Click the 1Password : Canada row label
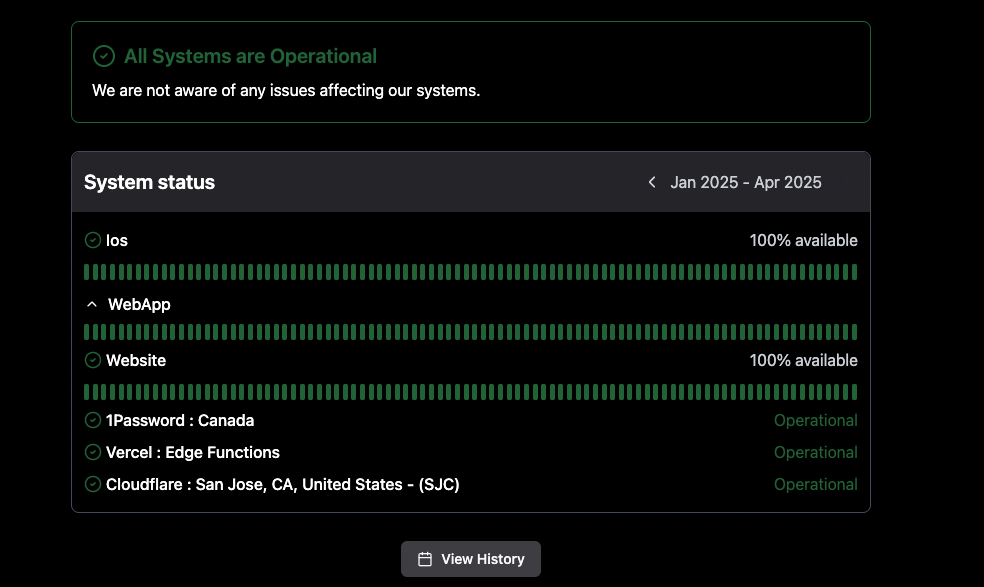 pyautogui.click(x=180, y=421)
